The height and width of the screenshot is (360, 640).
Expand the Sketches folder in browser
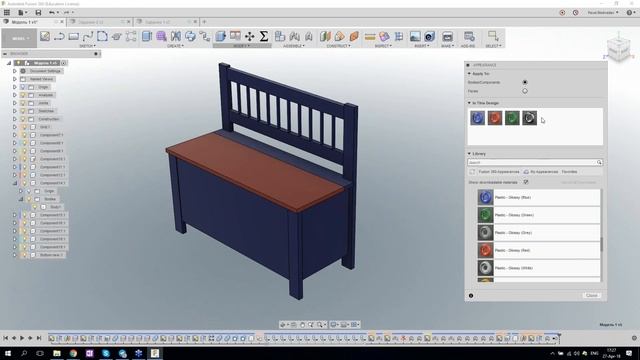click(x=15, y=111)
